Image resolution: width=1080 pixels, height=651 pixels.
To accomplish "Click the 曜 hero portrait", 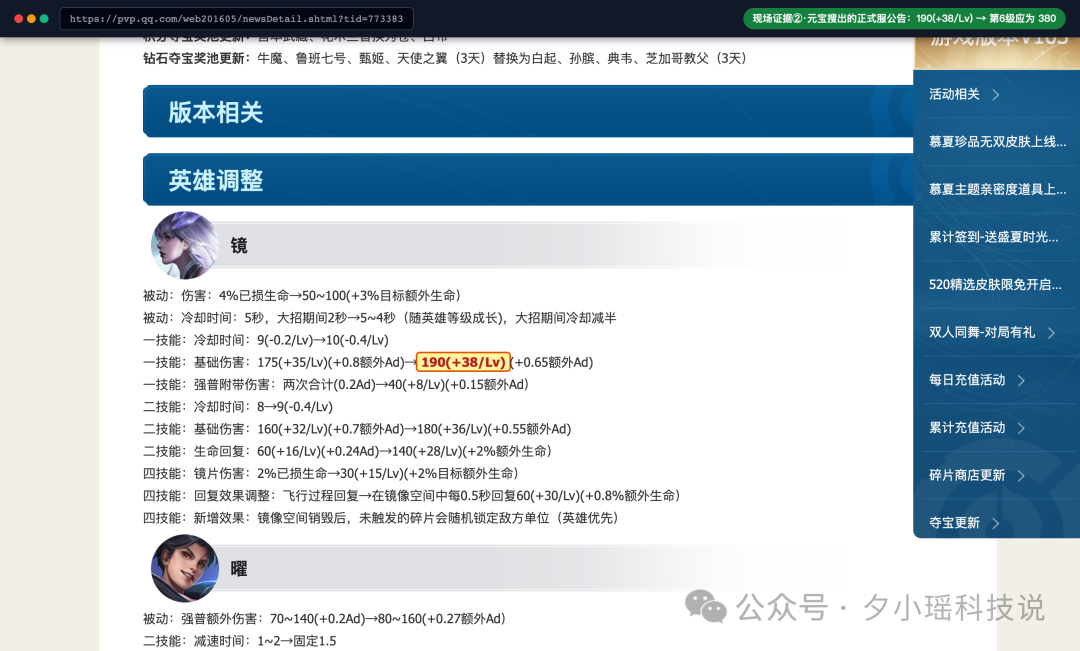I will tap(185, 568).
